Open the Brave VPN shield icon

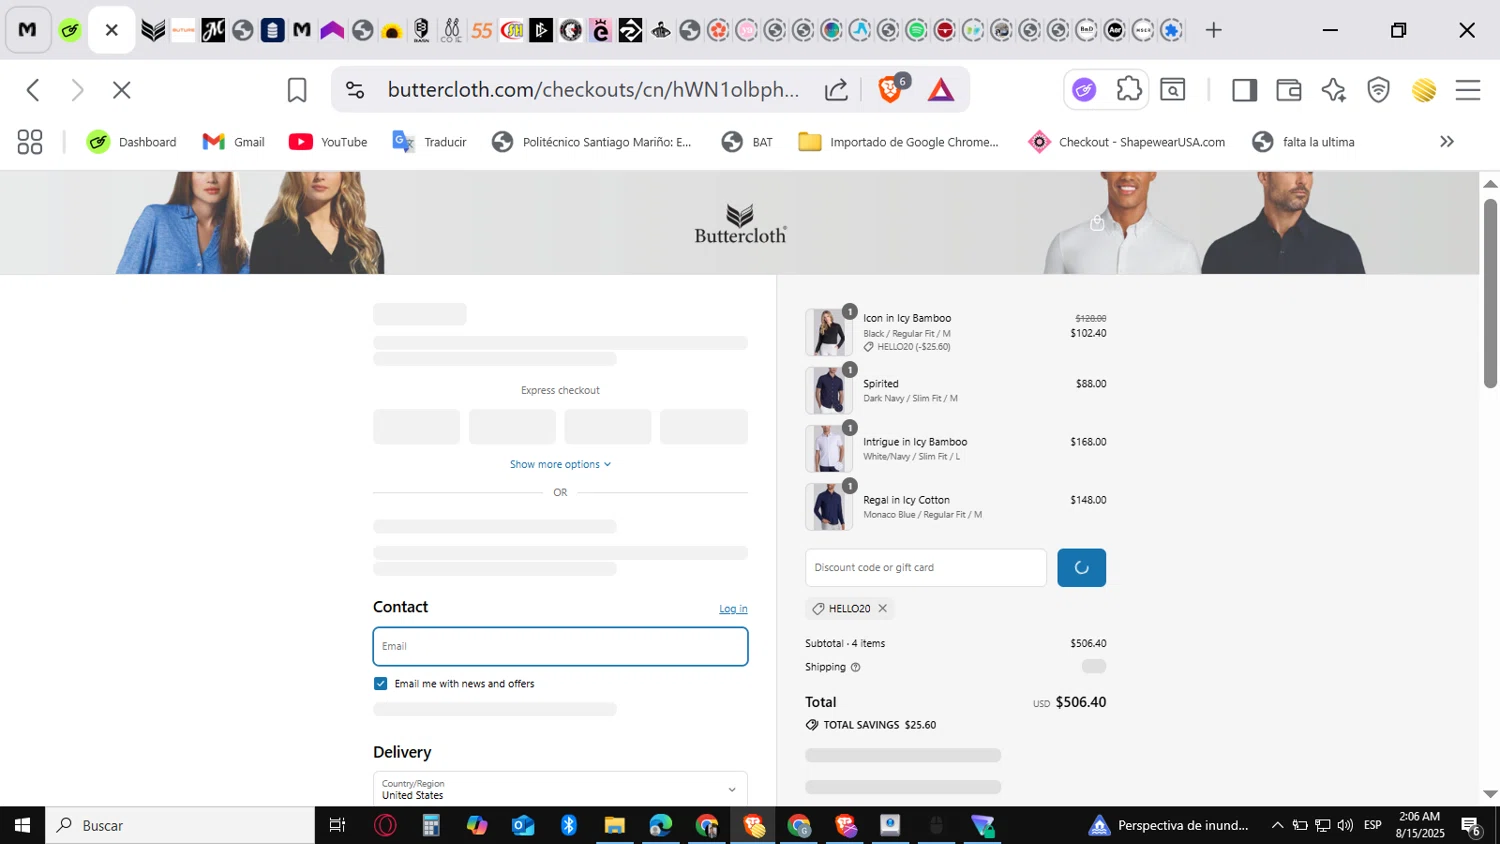click(1379, 90)
